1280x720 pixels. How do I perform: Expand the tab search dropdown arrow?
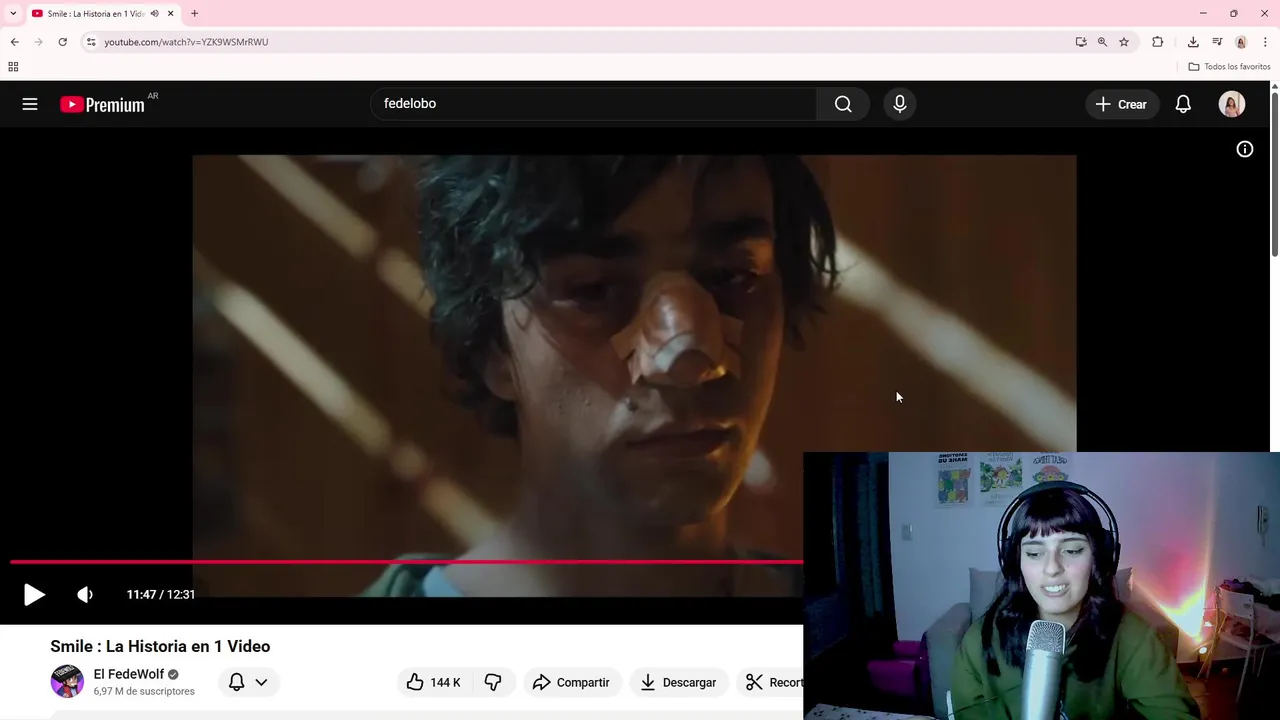13,13
